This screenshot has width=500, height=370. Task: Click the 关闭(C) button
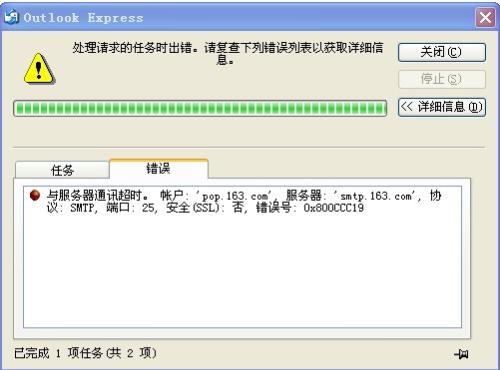pyautogui.click(x=442, y=52)
